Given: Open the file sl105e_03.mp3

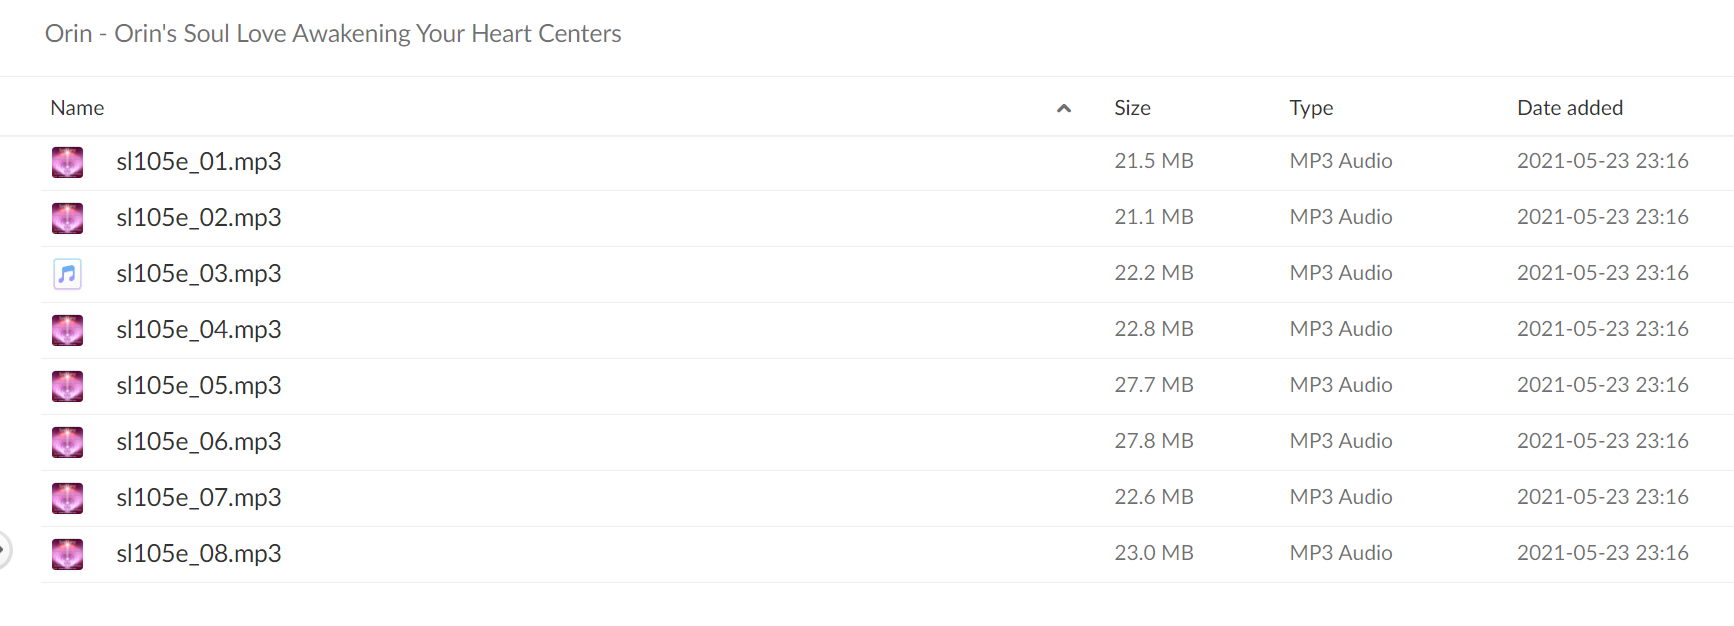Looking at the screenshot, I should (198, 274).
